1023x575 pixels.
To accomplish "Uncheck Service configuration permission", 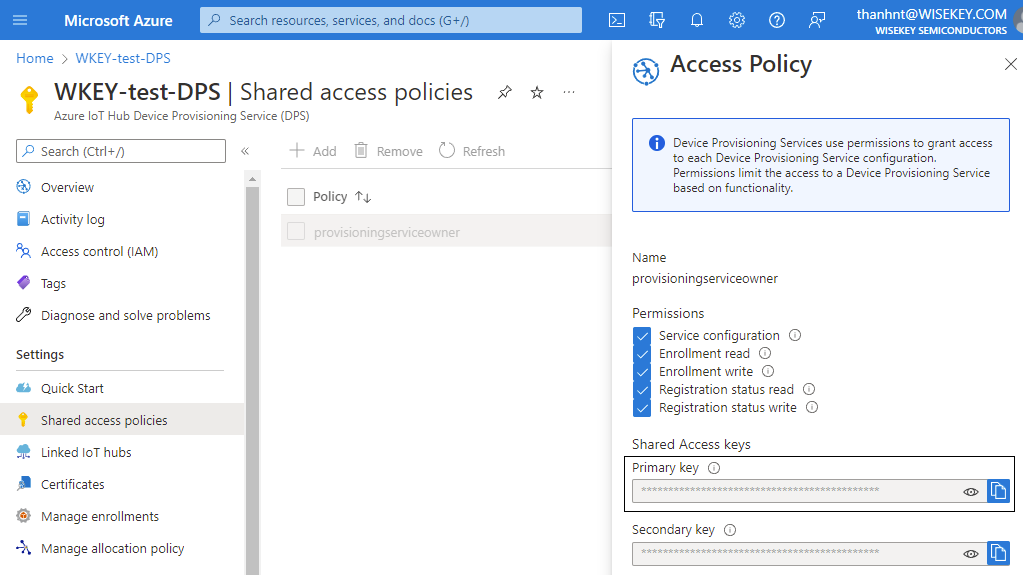I will point(642,336).
